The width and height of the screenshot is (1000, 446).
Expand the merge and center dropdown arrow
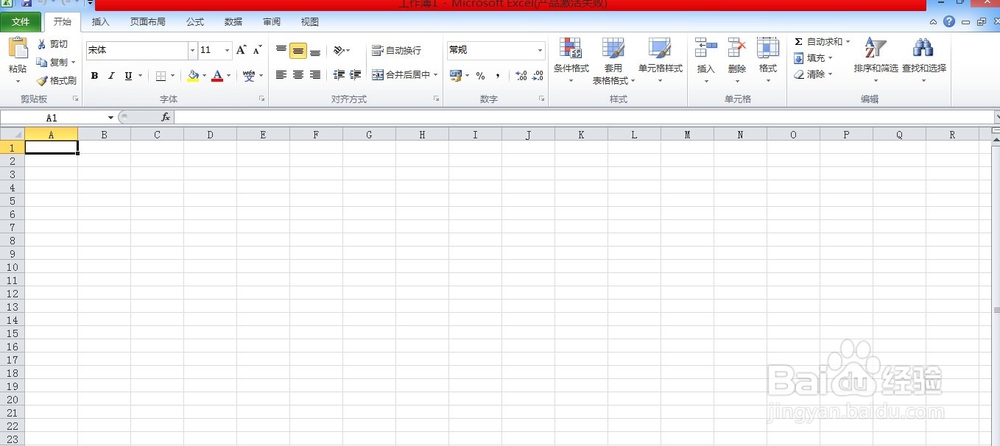click(436, 75)
